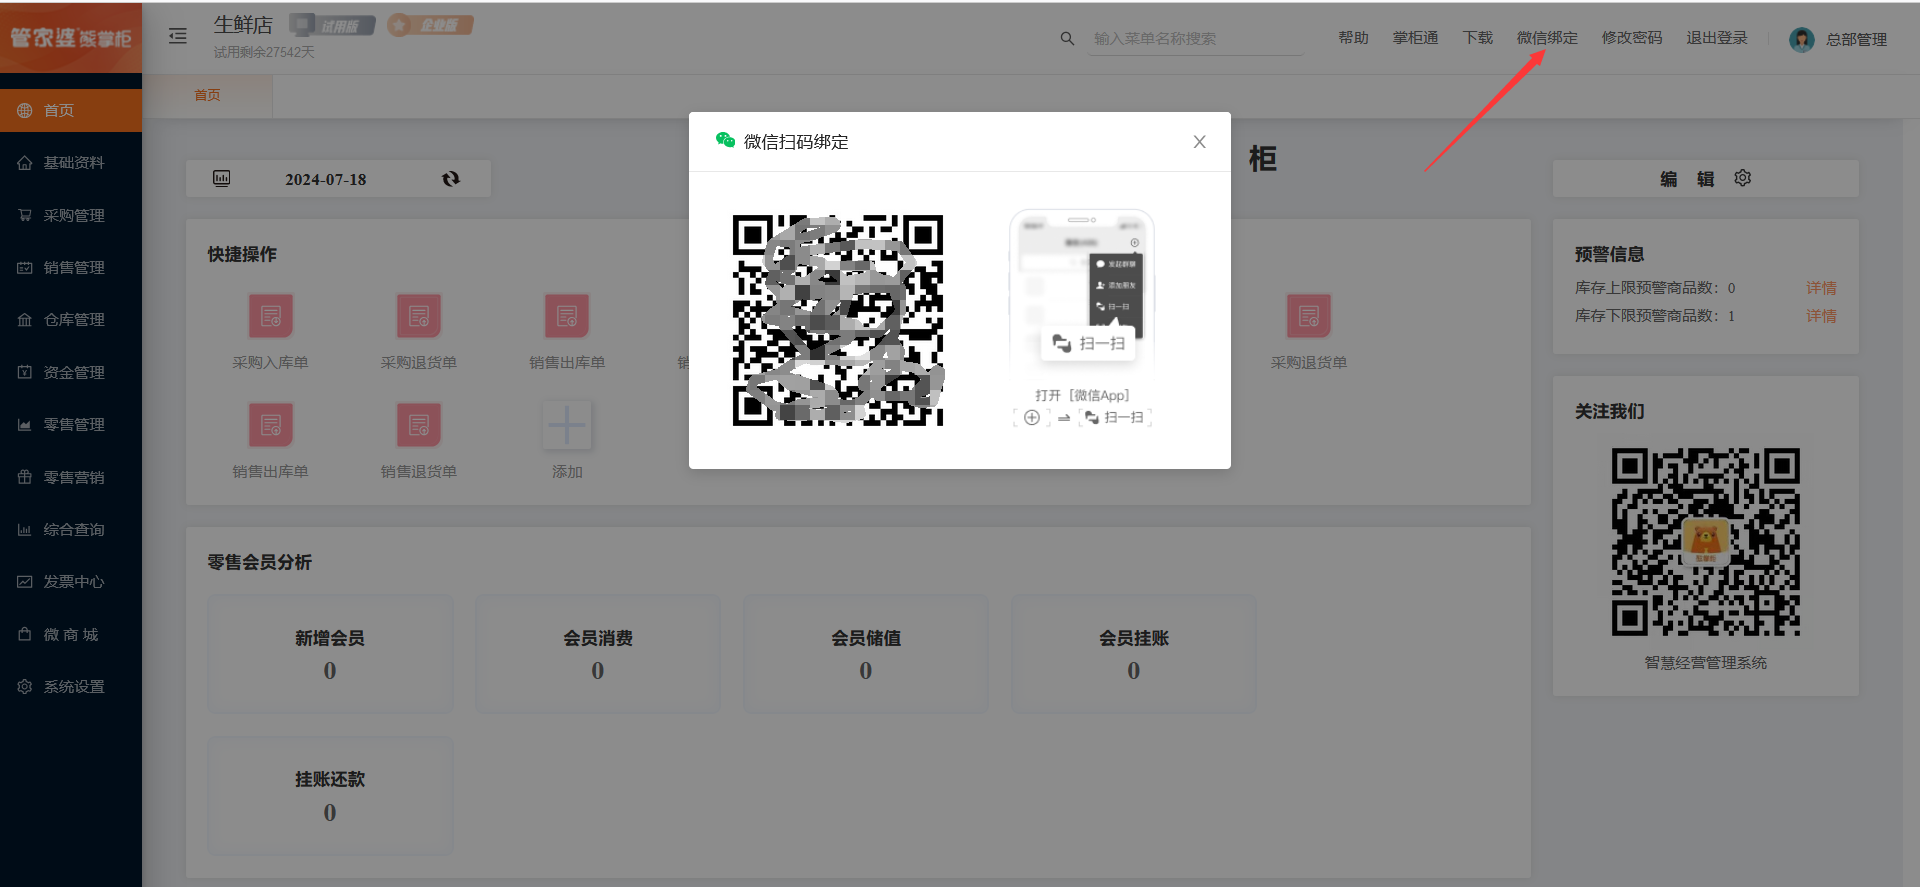The height and width of the screenshot is (887, 1920).
Task: Click the 会员消费 card
Action: pyautogui.click(x=598, y=654)
